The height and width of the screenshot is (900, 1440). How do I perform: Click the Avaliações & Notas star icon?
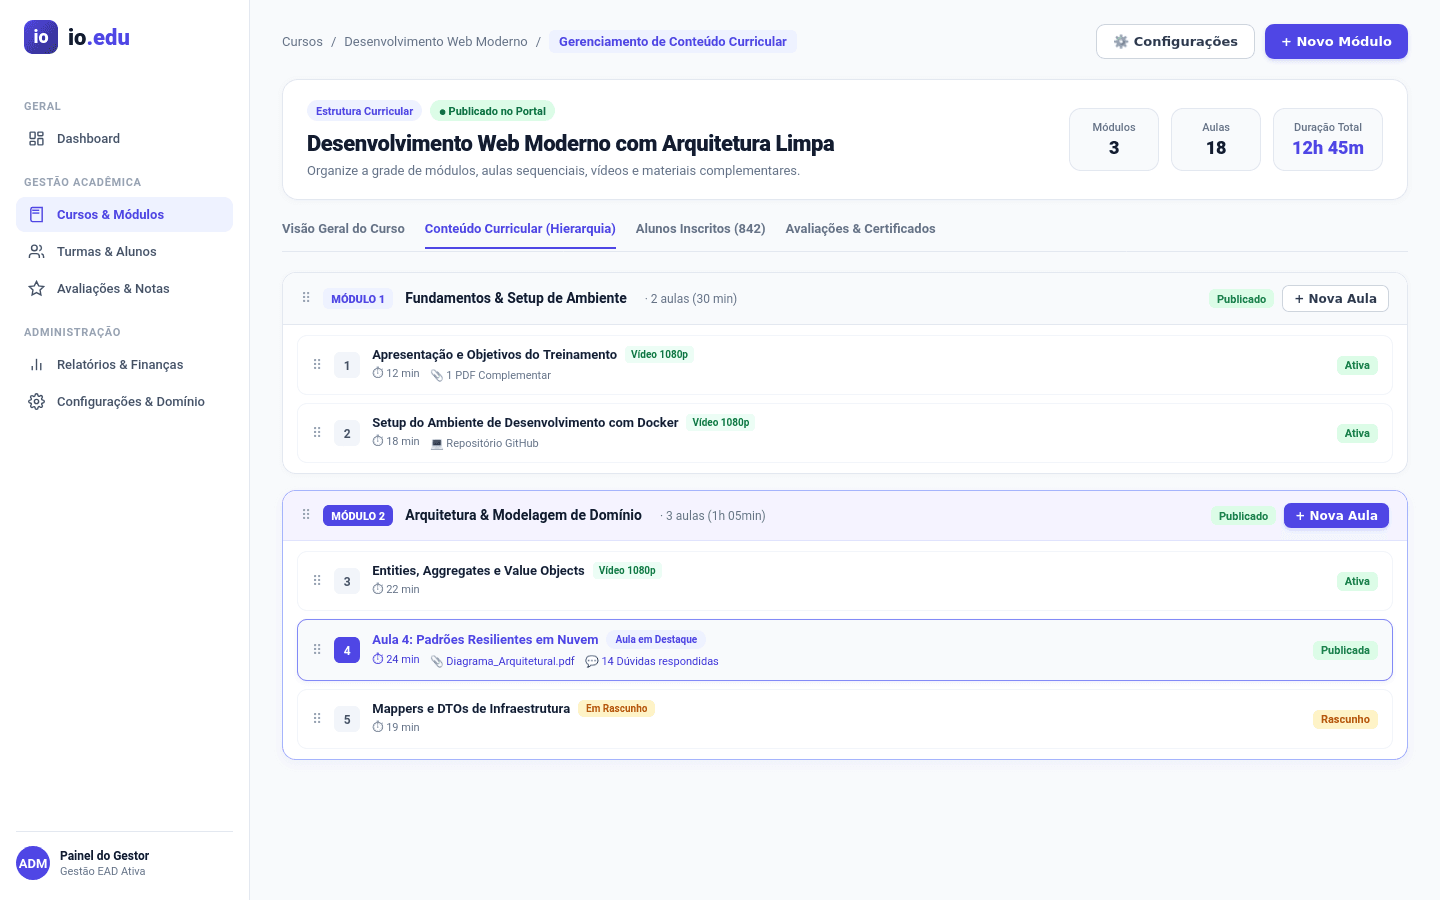coord(37,289)
